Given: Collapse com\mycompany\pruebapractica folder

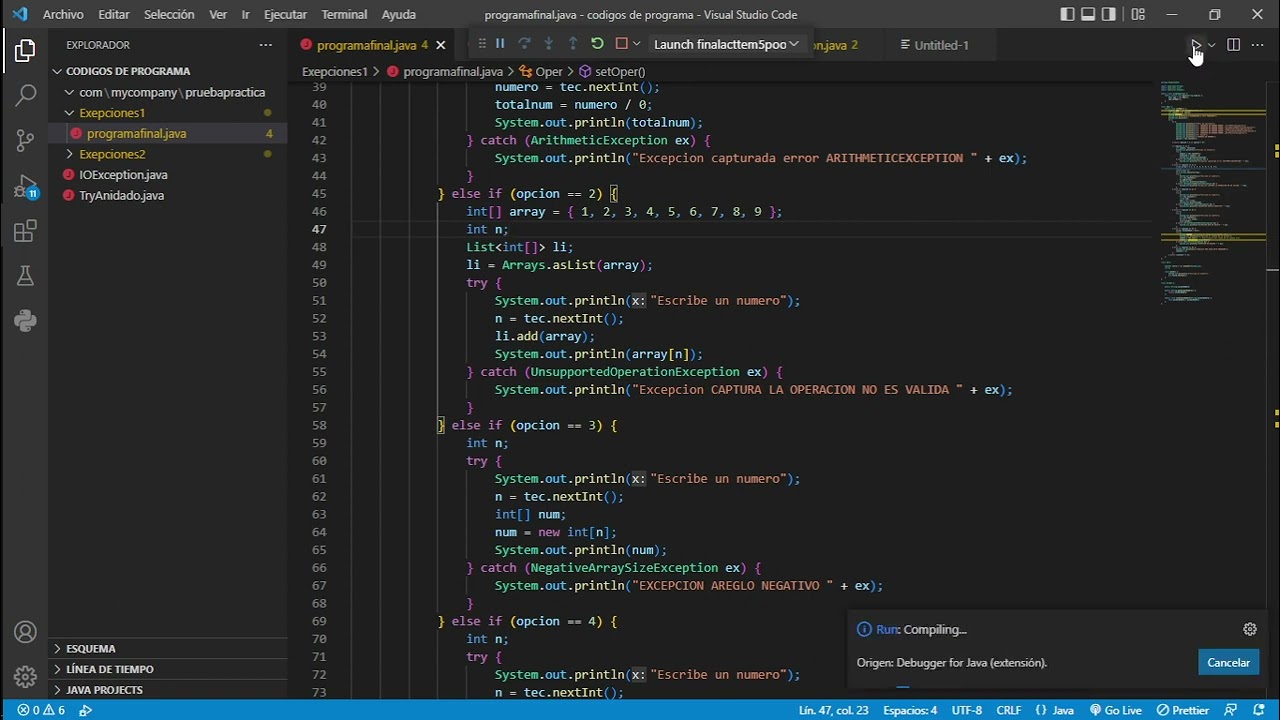Looking at the screenshot, I should click(x=168, y=92).
